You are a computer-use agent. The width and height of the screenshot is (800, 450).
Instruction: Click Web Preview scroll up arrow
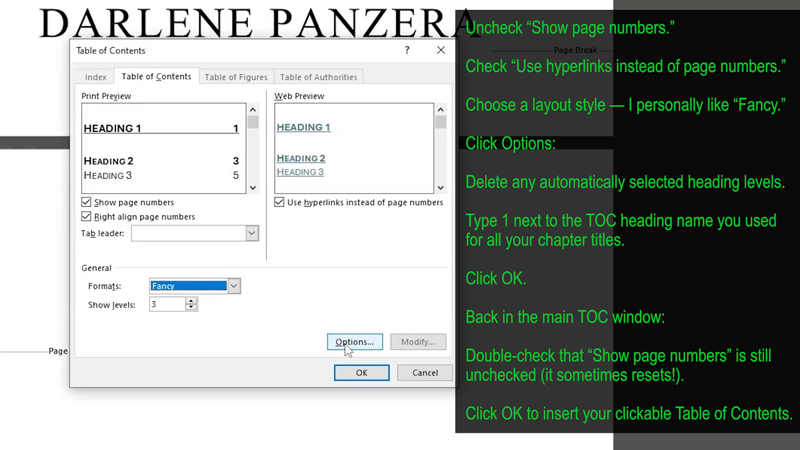click(441, 110)
